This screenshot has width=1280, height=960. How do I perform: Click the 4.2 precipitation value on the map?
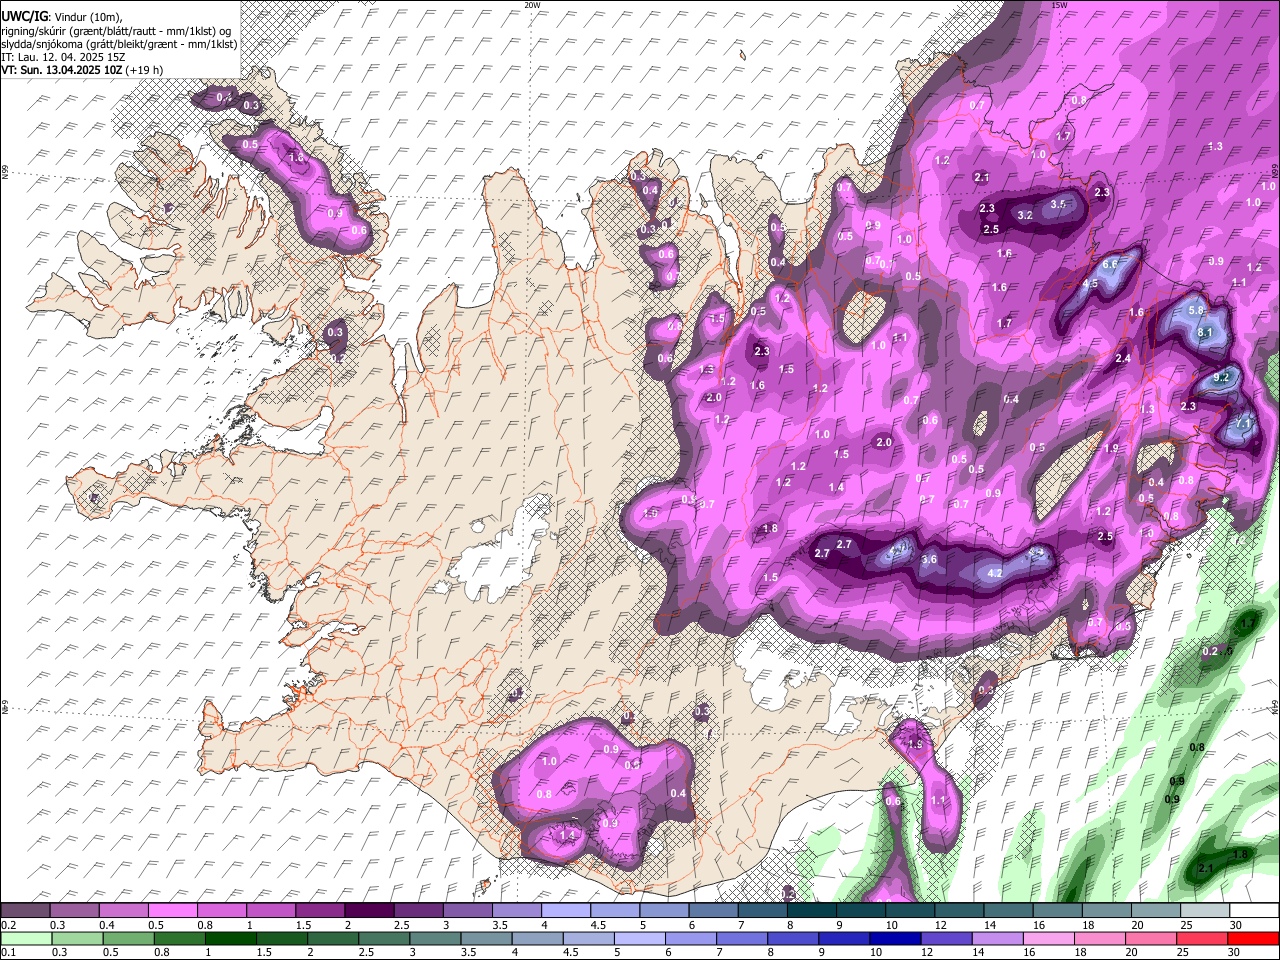tap(995, 574)
